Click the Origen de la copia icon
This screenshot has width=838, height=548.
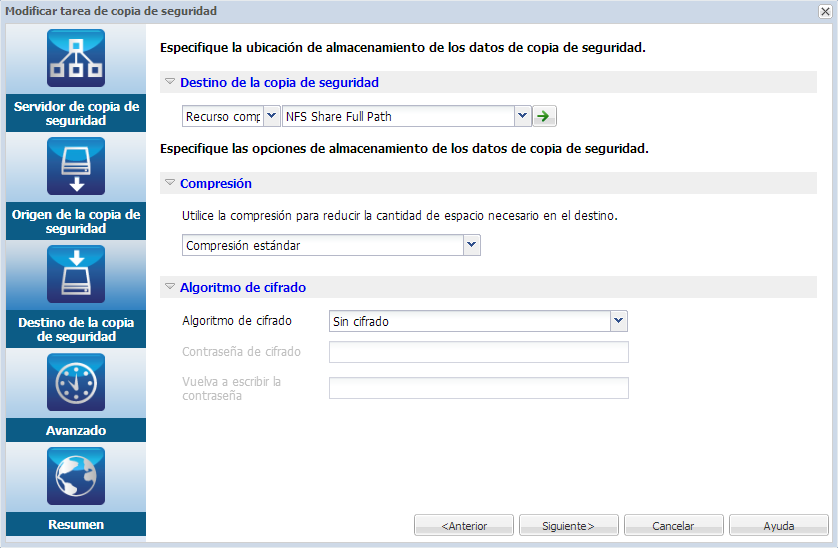pos(76,166)
